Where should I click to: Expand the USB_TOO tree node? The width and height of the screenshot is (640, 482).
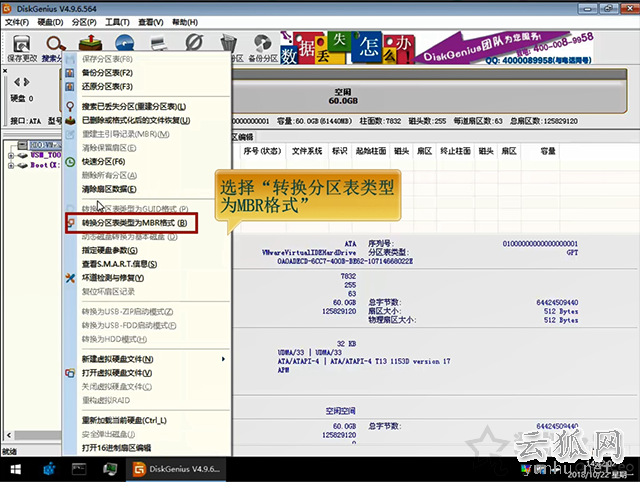tap(11, 155)
